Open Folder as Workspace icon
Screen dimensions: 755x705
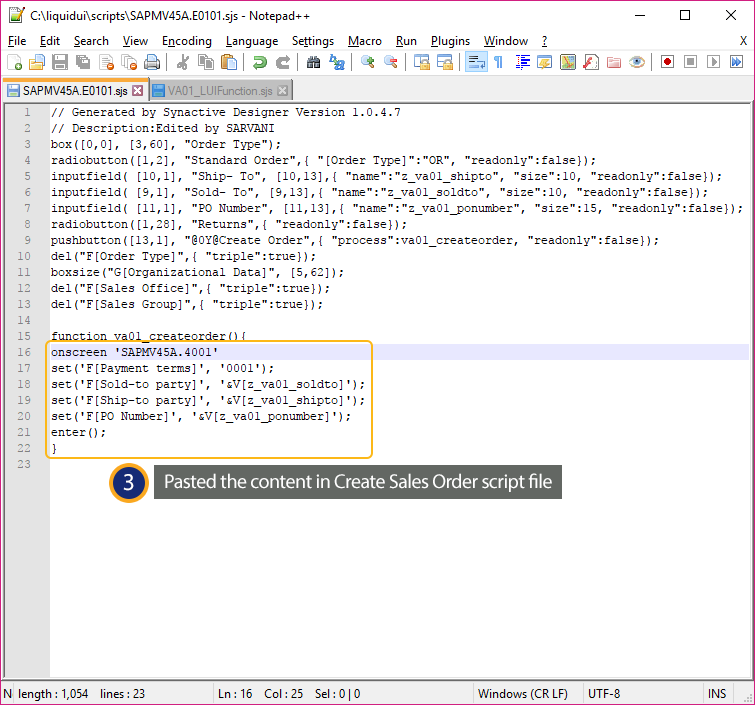613,62
